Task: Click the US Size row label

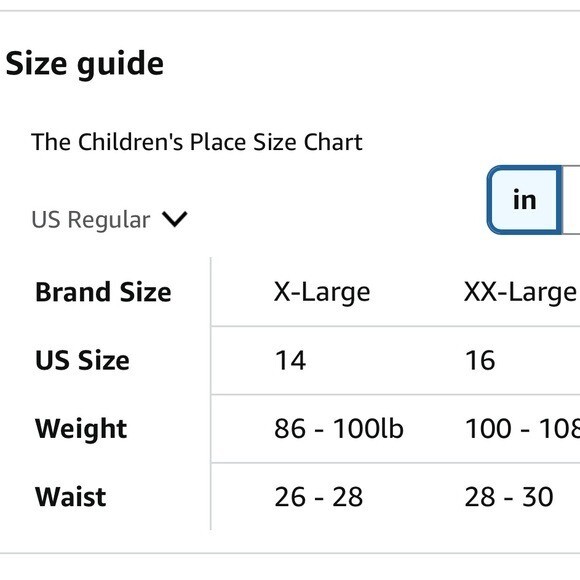Action: [x=82, y=360]
